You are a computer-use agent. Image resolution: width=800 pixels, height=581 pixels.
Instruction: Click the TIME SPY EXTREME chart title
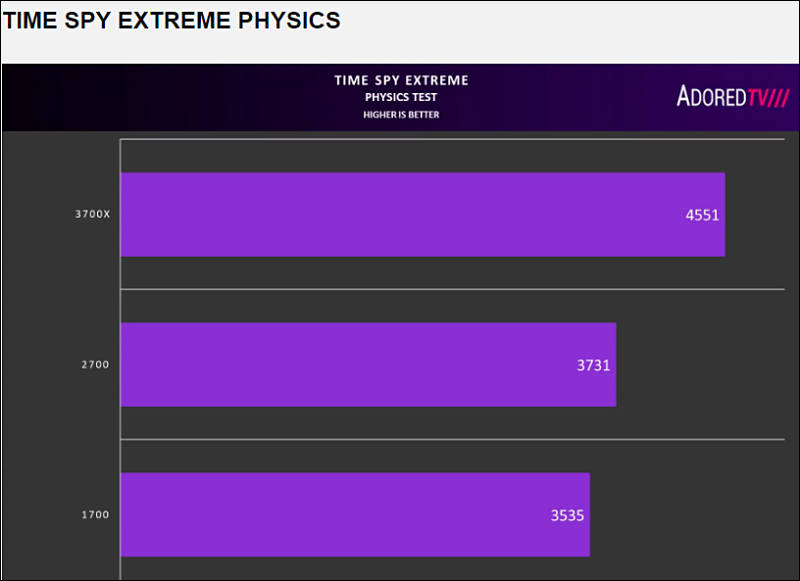[x=401, y=80]
